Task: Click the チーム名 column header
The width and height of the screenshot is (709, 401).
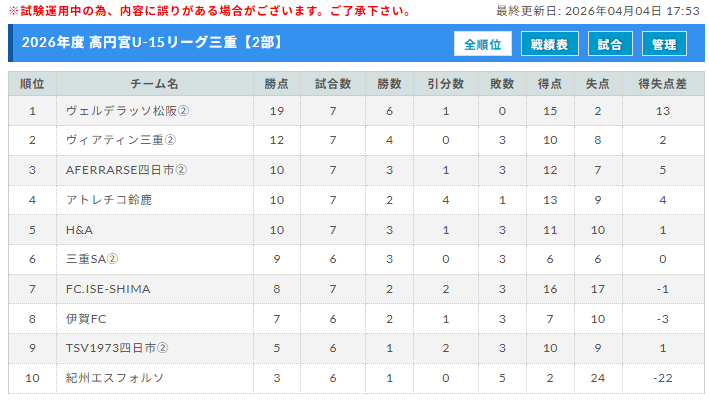Action: (154, 83)
